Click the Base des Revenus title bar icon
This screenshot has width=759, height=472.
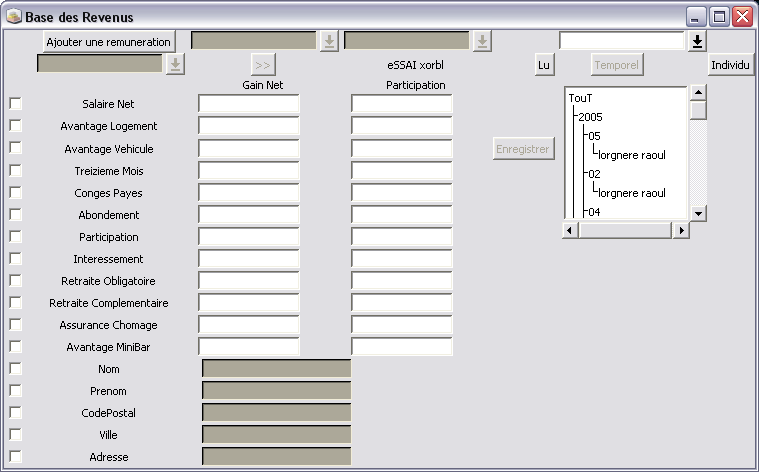point(14,17)
